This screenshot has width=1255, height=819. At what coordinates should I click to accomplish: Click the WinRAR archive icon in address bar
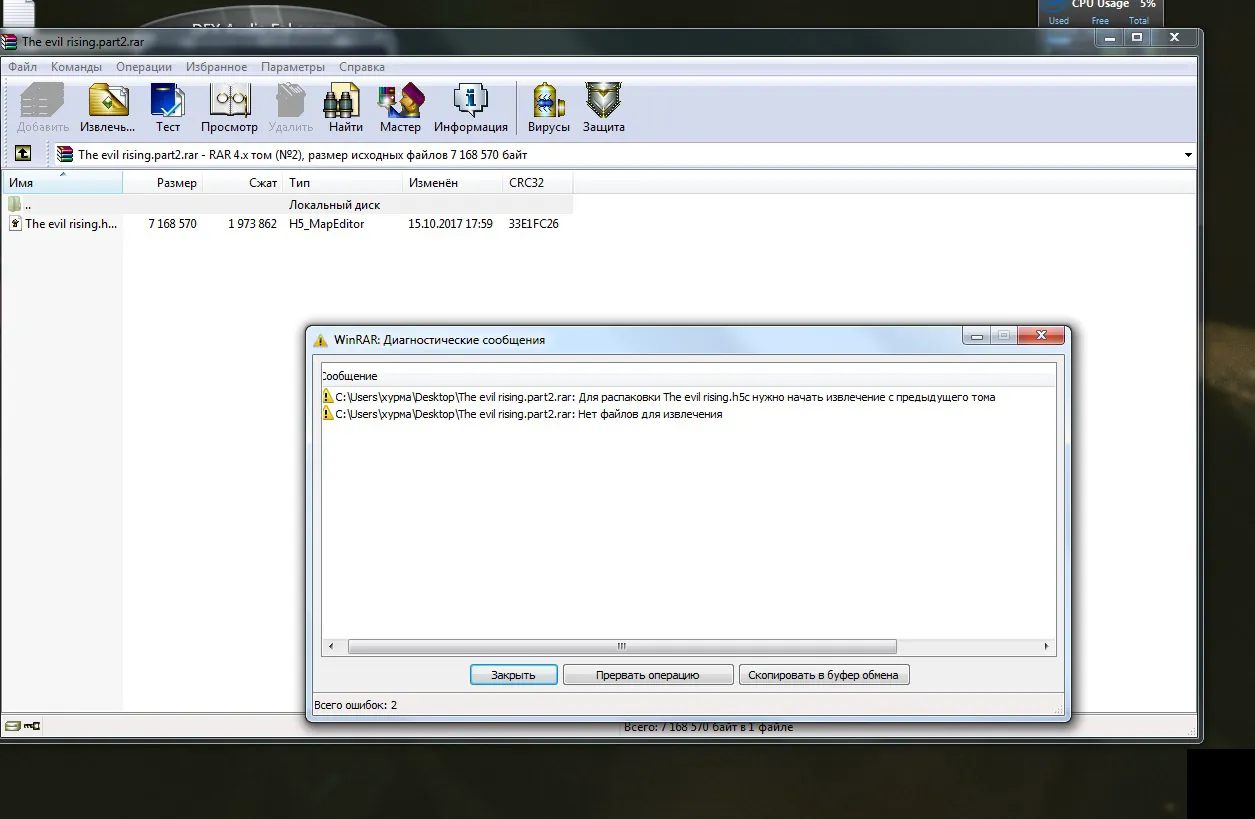(x=65, y=155)
